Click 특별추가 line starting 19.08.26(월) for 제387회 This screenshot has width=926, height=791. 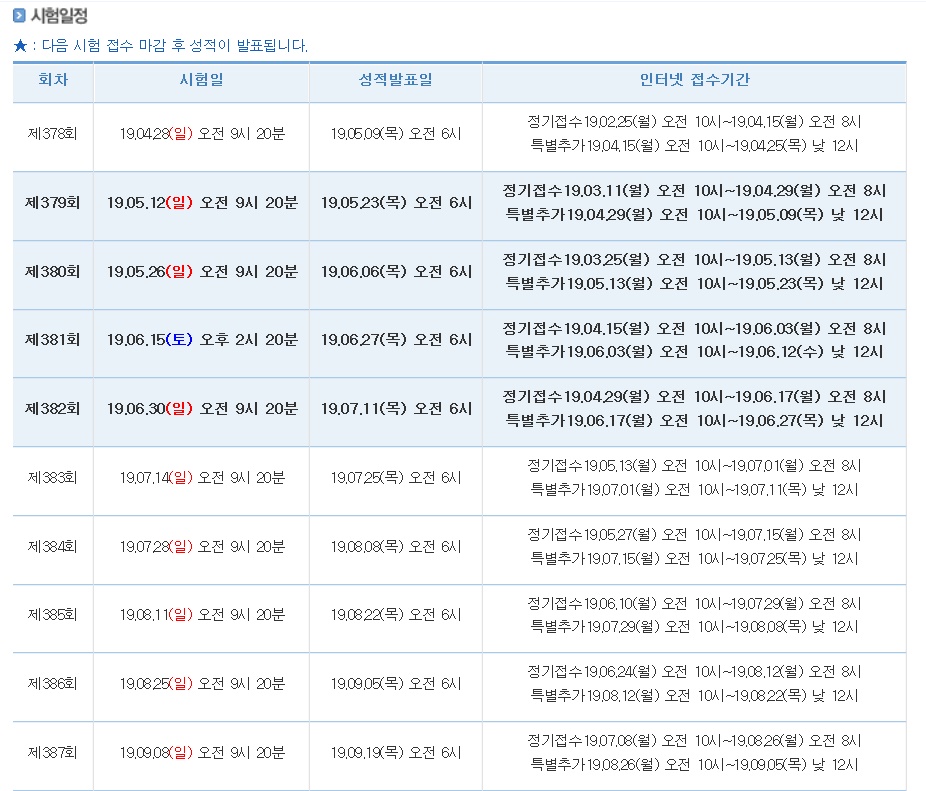tap(694, 764)
